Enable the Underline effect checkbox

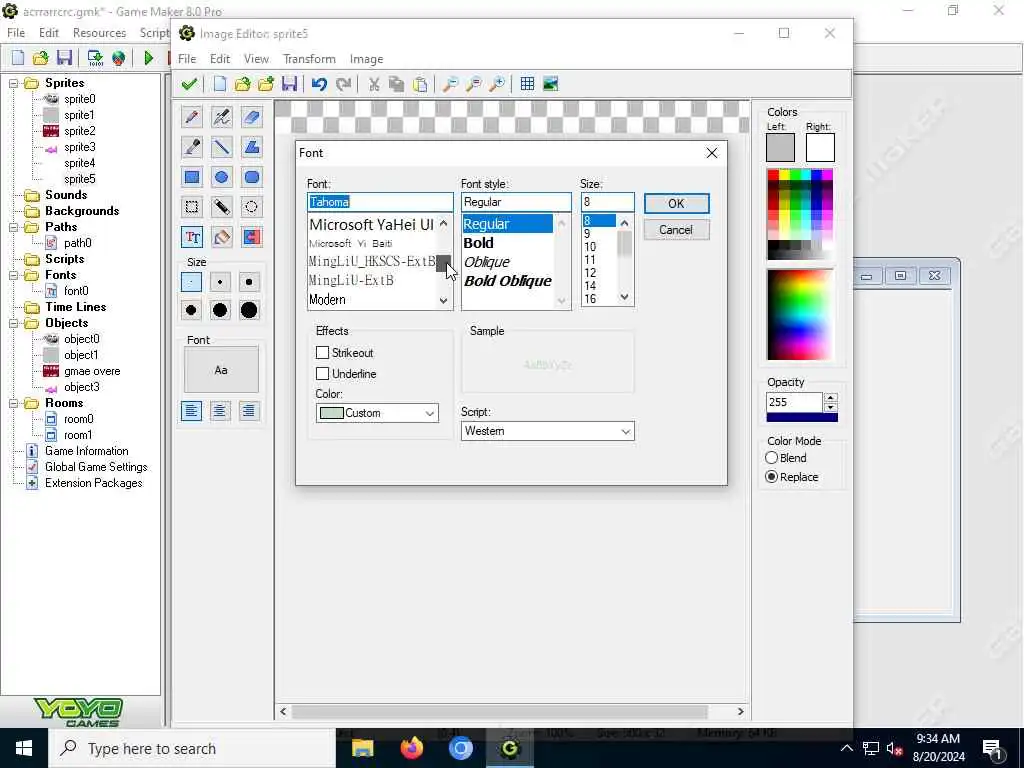[x=322, y=374]
